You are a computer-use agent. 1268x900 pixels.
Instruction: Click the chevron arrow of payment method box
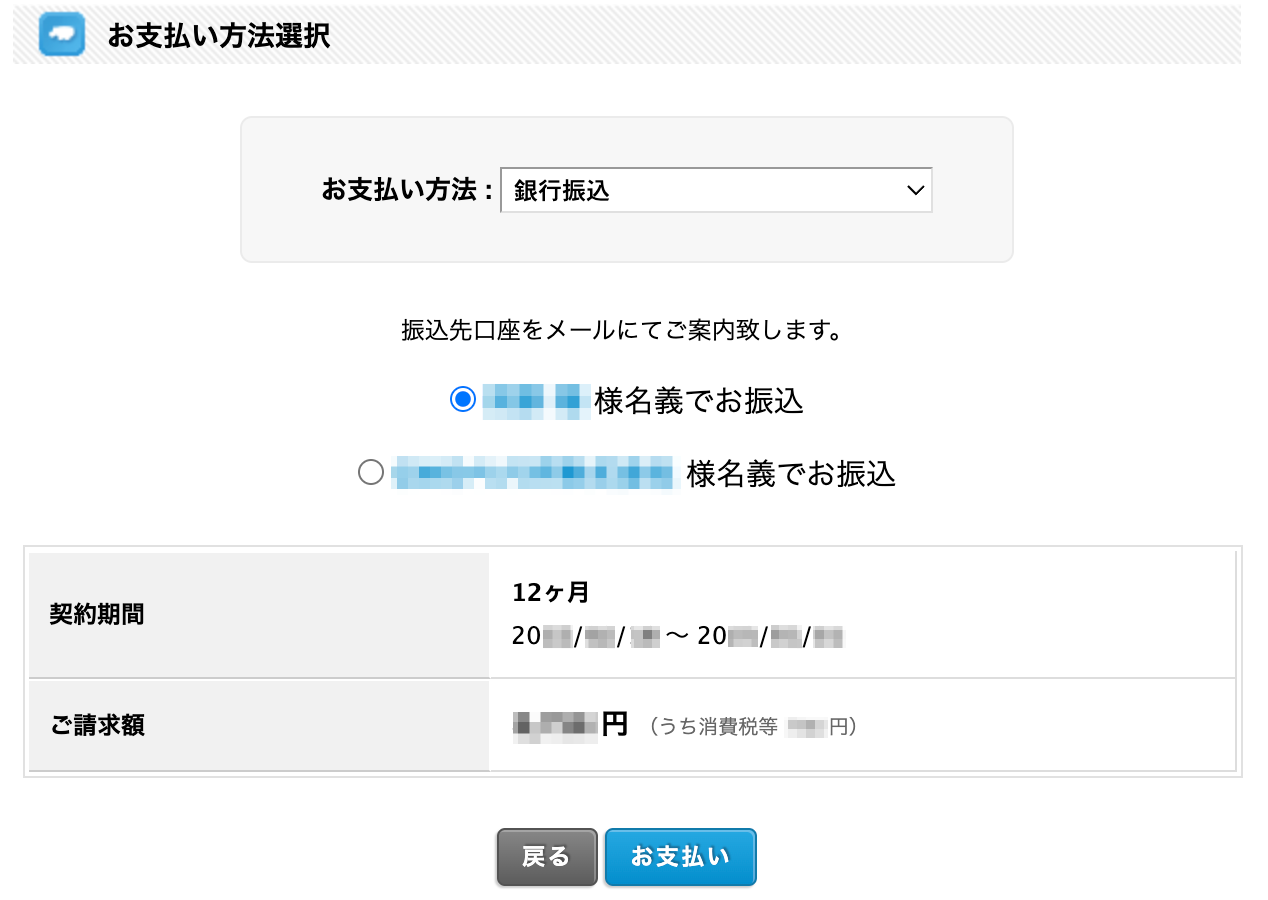coord(914,190)
